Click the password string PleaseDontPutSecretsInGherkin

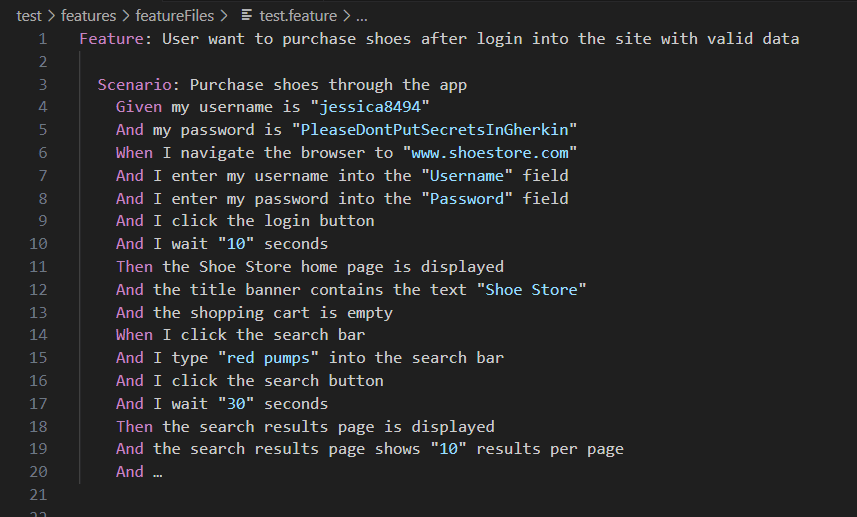coord(435,130)
